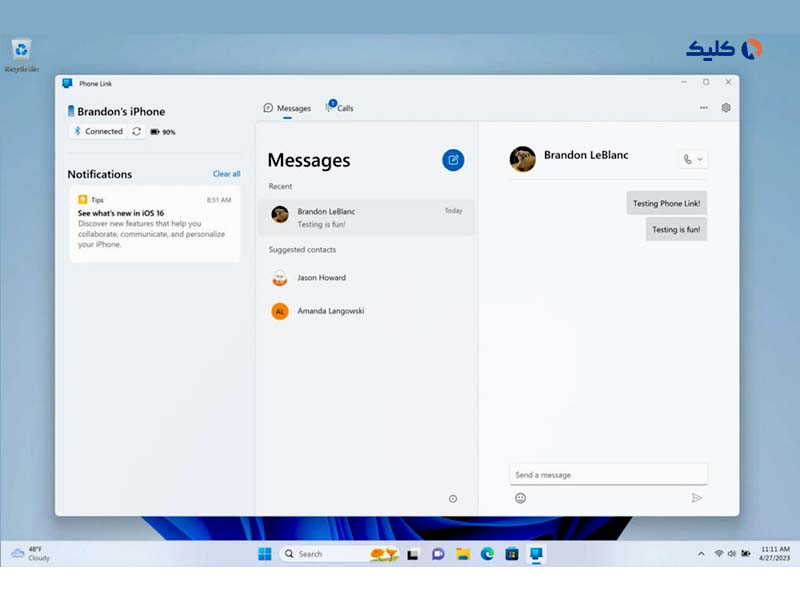Click the Bluetooth Connected status button

pos(98,131)
